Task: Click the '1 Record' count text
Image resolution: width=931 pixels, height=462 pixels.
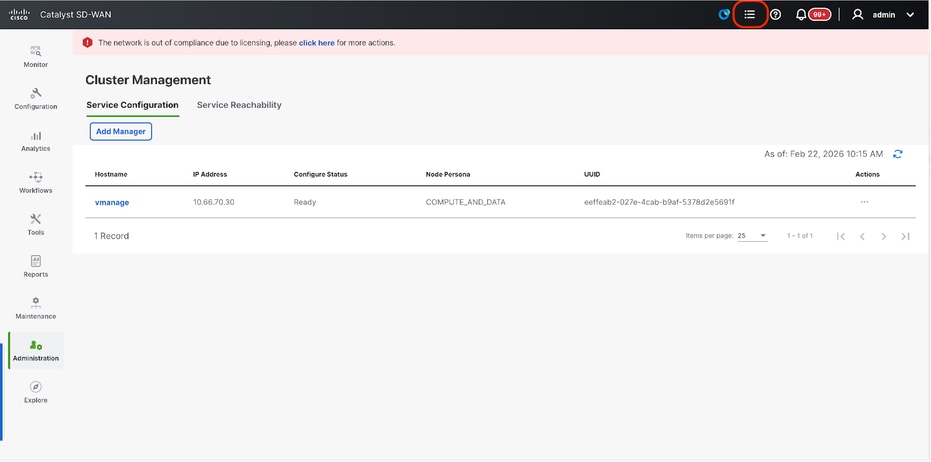Action: click(112, 236)
